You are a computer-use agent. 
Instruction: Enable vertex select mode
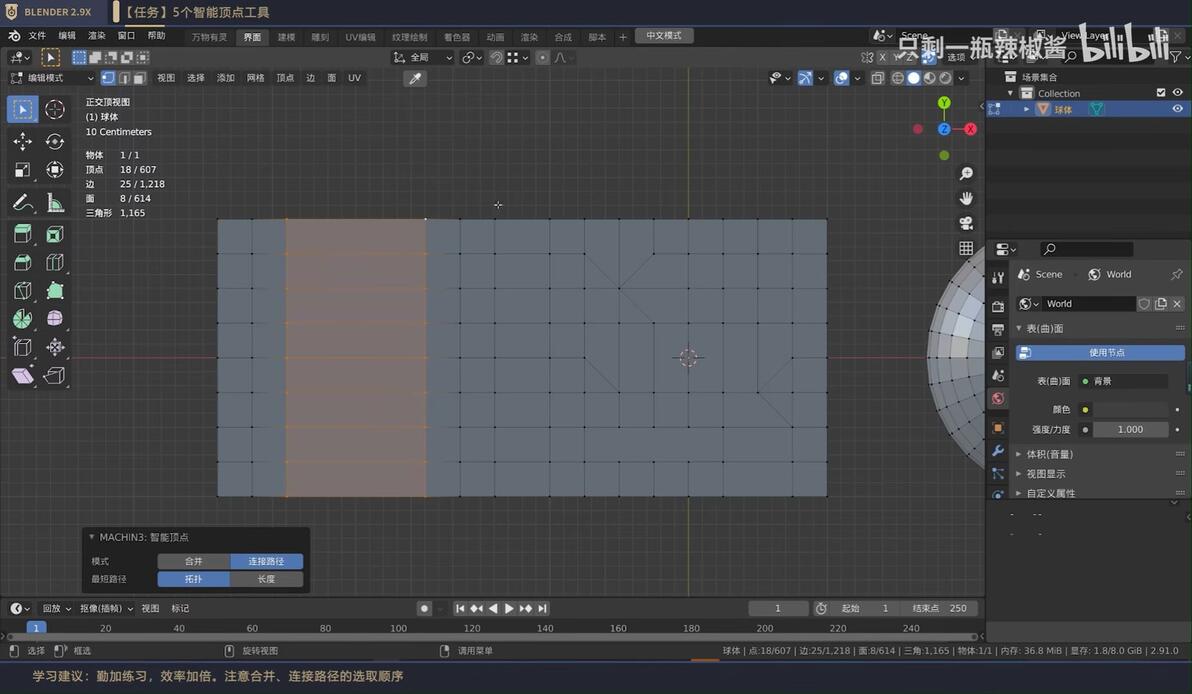pos(108,78)
